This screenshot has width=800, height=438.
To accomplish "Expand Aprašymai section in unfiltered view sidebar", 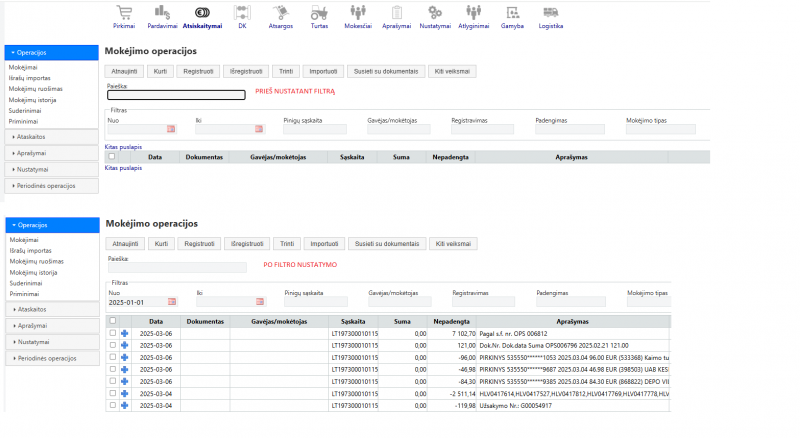I will pos(52,153).
